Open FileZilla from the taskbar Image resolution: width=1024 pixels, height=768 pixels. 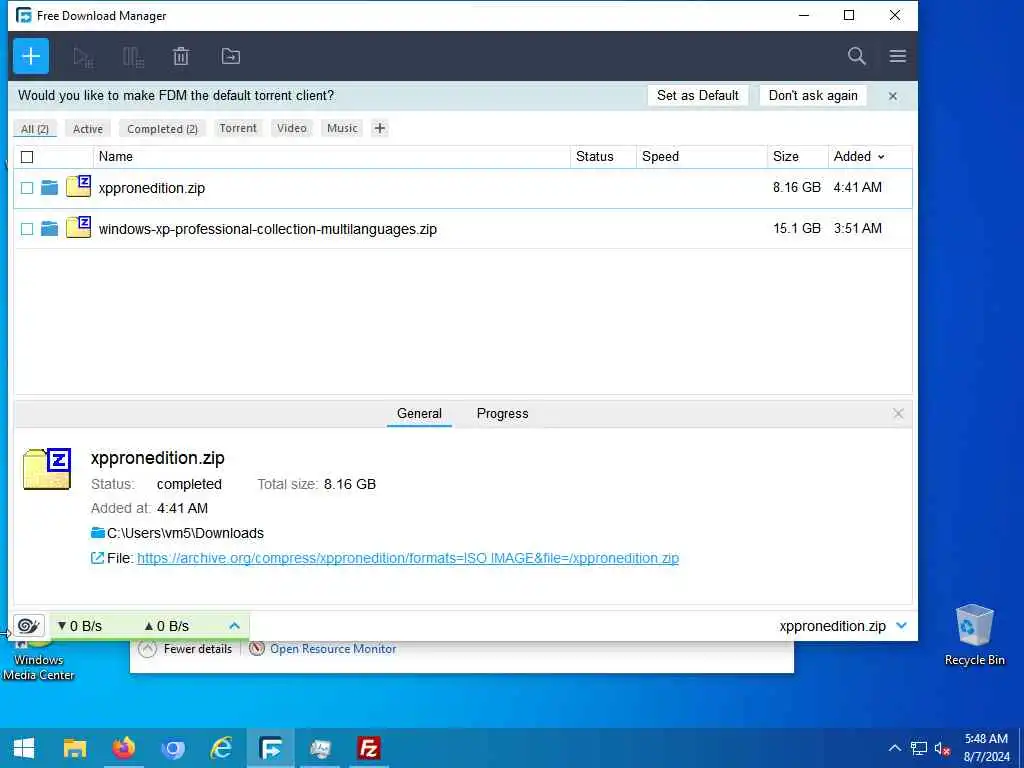(x=369, y=748)
